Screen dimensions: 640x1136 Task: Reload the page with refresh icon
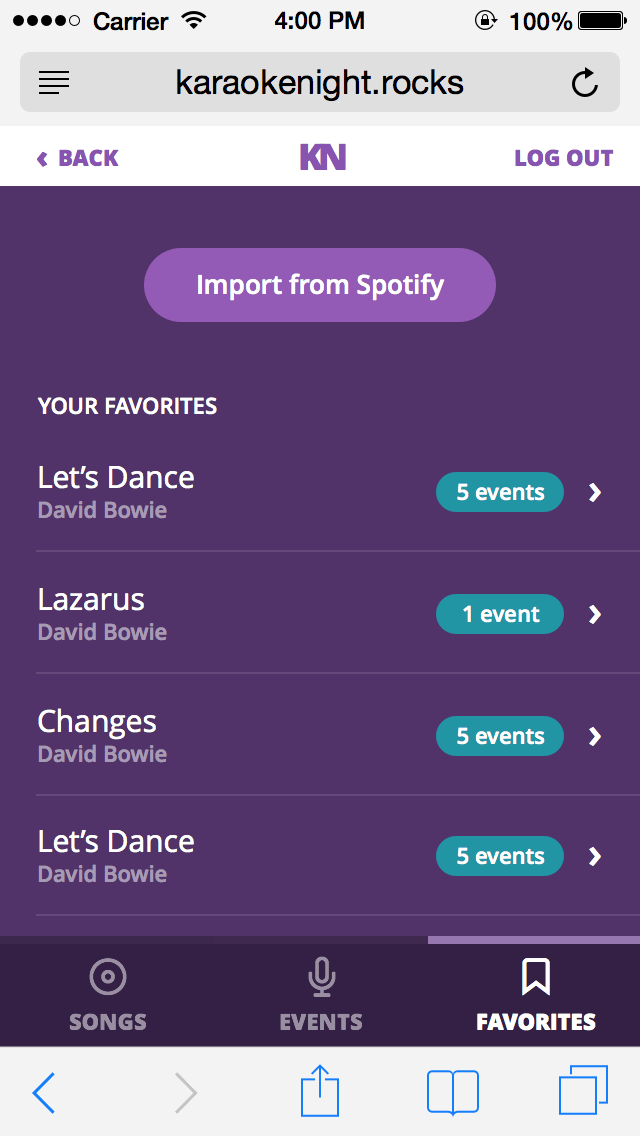click(x=585, y=83)
